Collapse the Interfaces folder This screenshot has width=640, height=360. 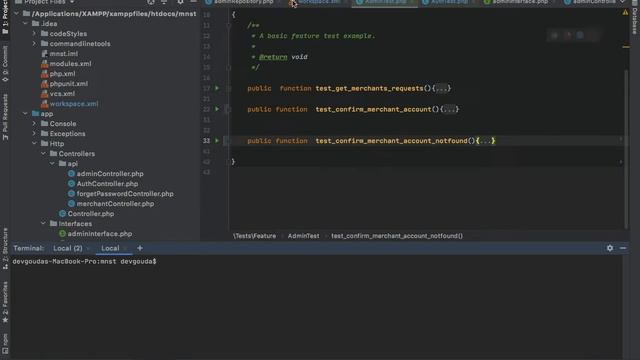[43, 223]
